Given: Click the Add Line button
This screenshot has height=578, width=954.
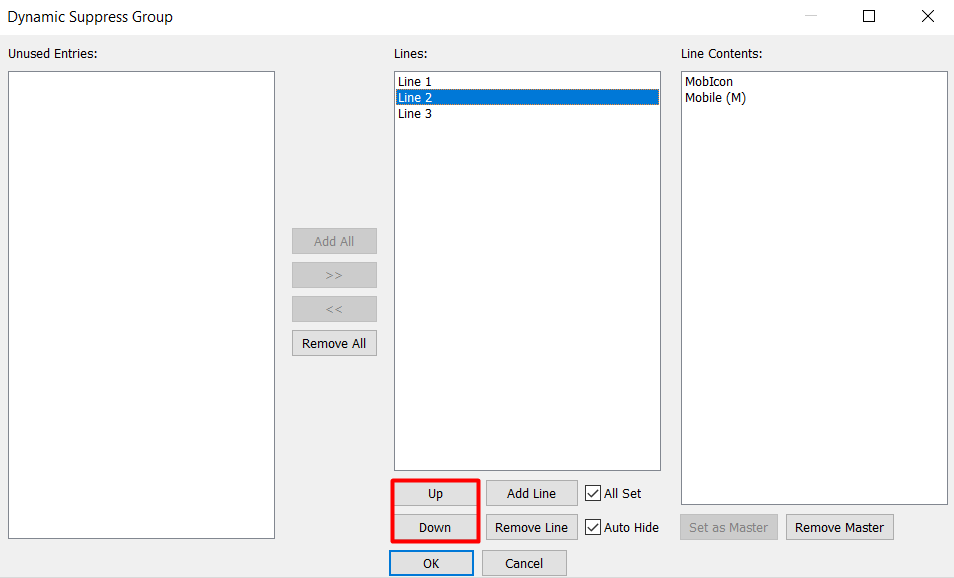Looking at the screenshot, I should pyautogui.click(x=531, y=494).
